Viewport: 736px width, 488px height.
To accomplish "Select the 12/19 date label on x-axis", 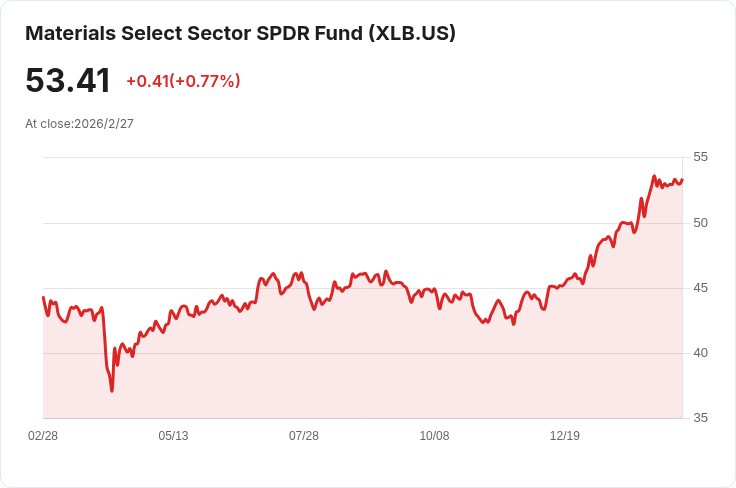I will tap(565, 436).
